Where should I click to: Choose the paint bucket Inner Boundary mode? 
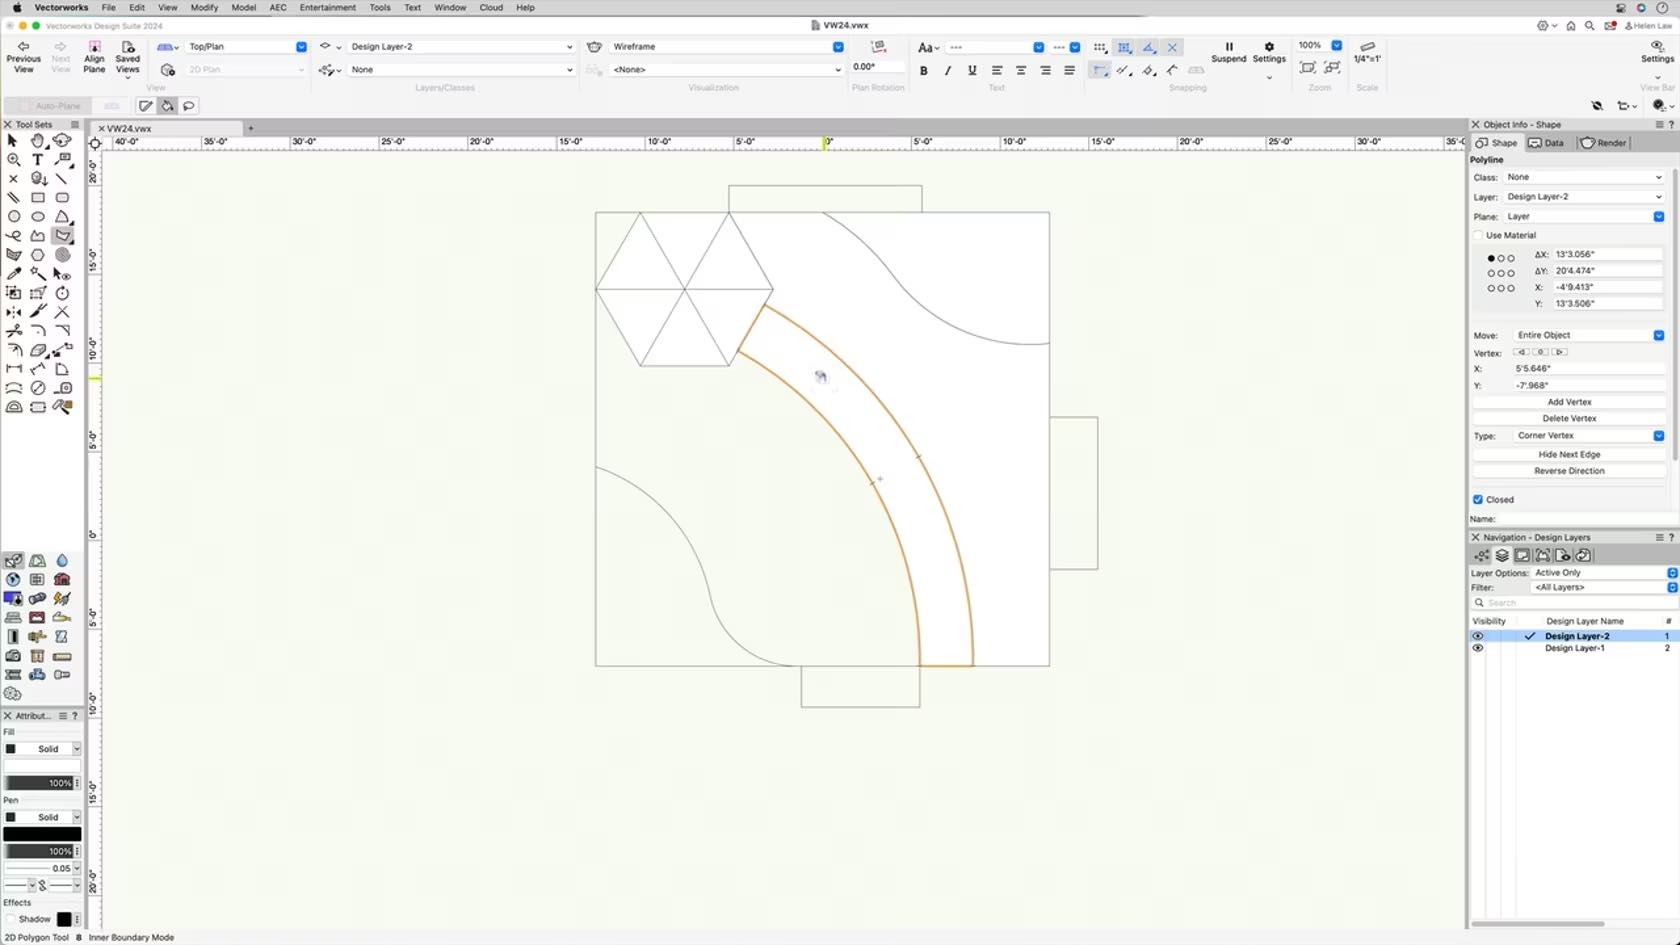coord(167,106)
